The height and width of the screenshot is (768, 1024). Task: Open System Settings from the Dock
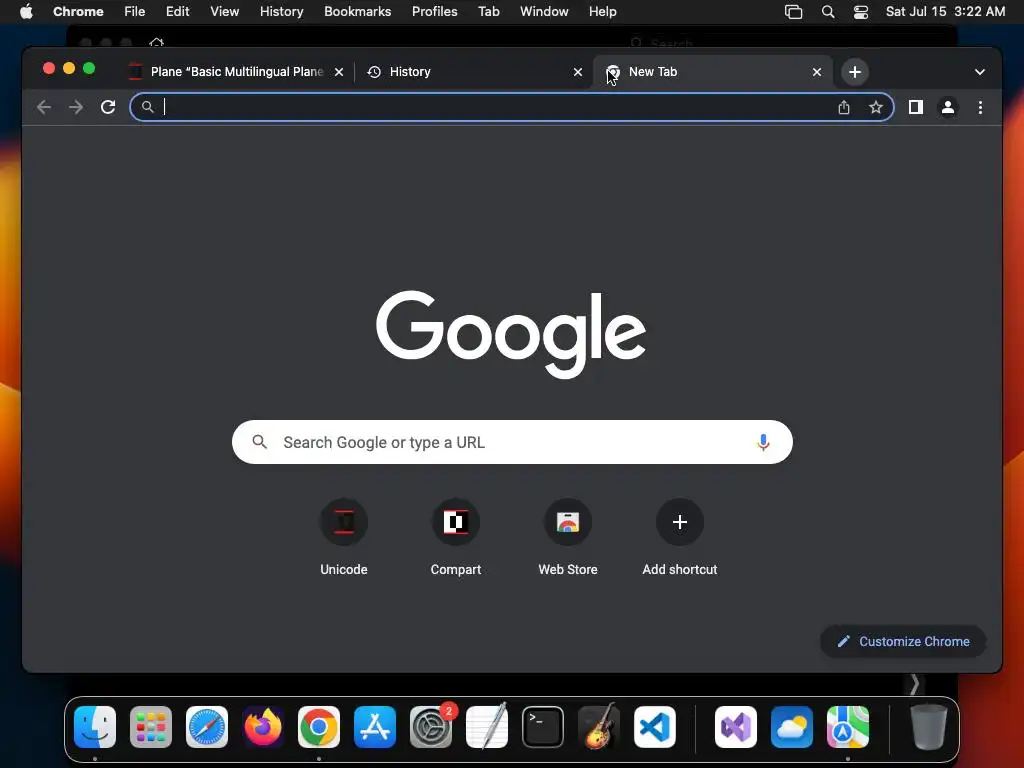click(431, 727)
